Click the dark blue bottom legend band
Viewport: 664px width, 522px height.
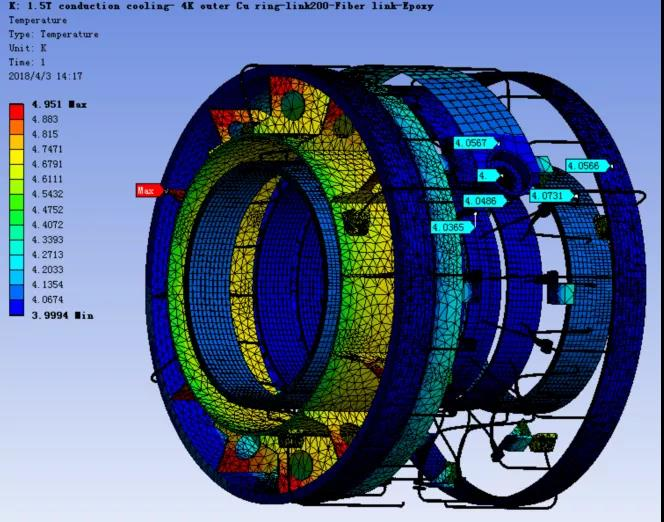click(x=17, y=308)
